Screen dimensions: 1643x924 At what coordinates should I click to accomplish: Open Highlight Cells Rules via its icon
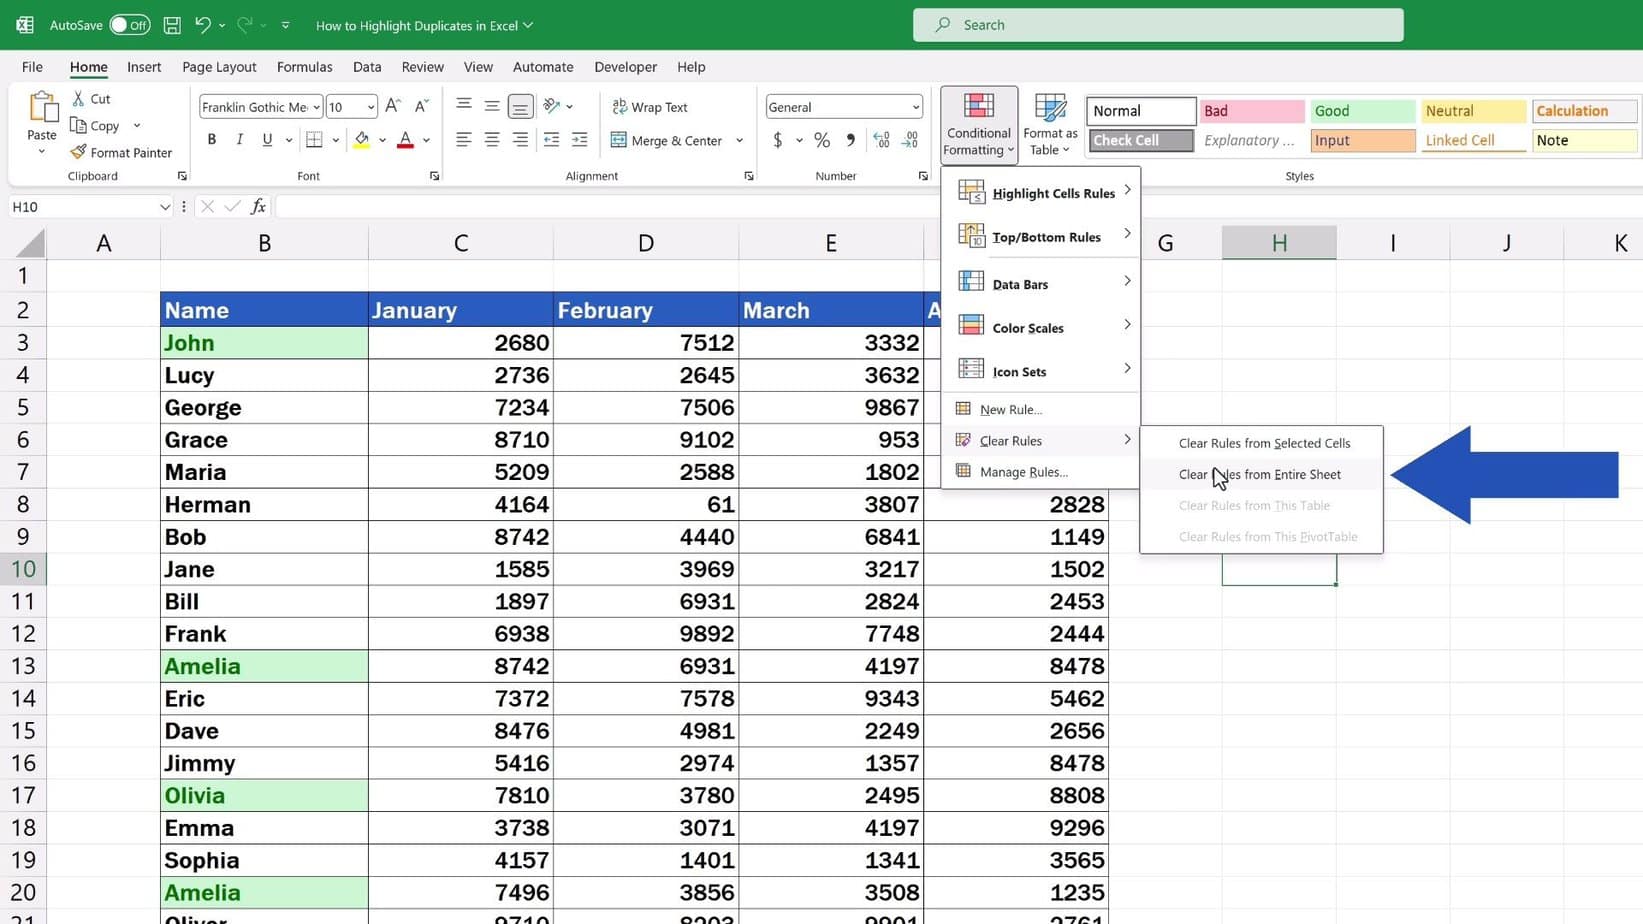(970, 190)
